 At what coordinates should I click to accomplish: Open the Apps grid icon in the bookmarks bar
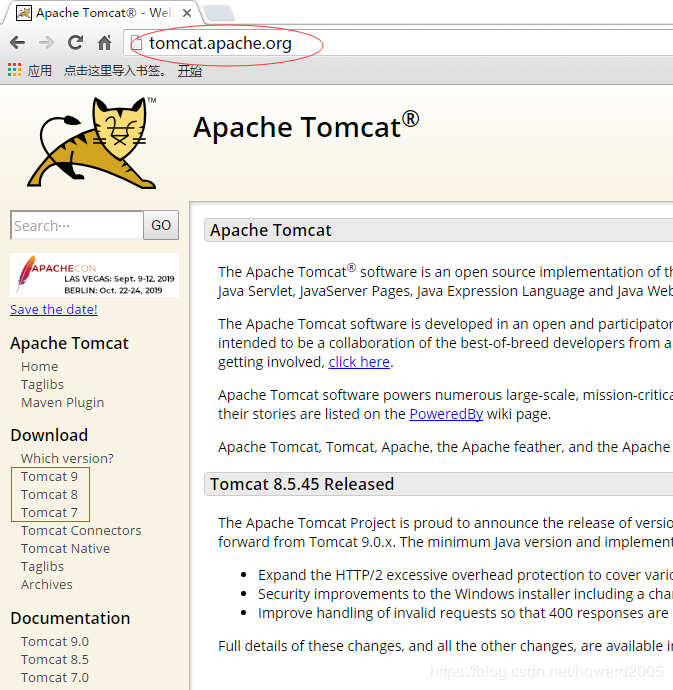[14, 70]
